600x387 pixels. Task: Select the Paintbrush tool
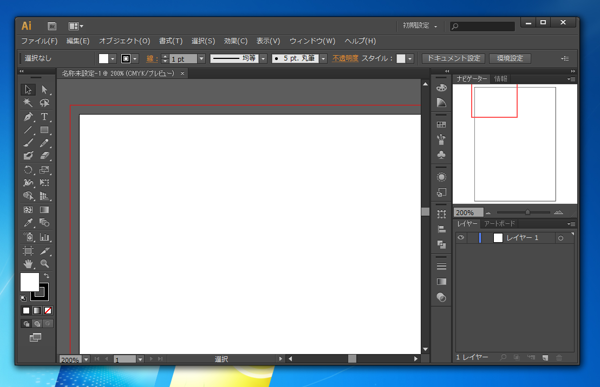pyautogui.click(x=28, y=143)
